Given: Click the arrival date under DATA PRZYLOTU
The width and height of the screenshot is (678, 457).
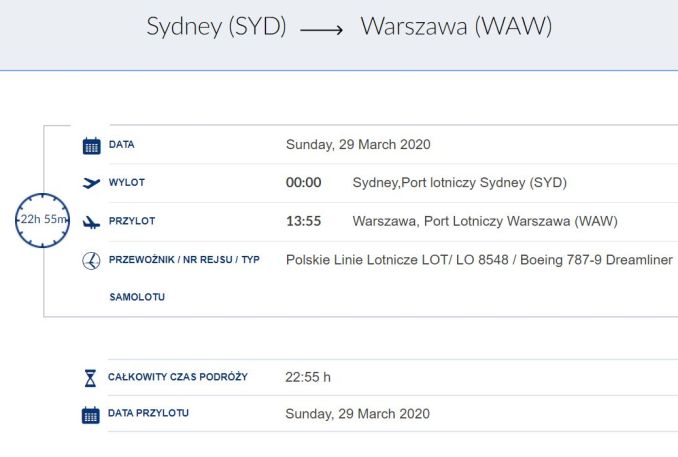Looking at the screenshot, I should (357, 414).
